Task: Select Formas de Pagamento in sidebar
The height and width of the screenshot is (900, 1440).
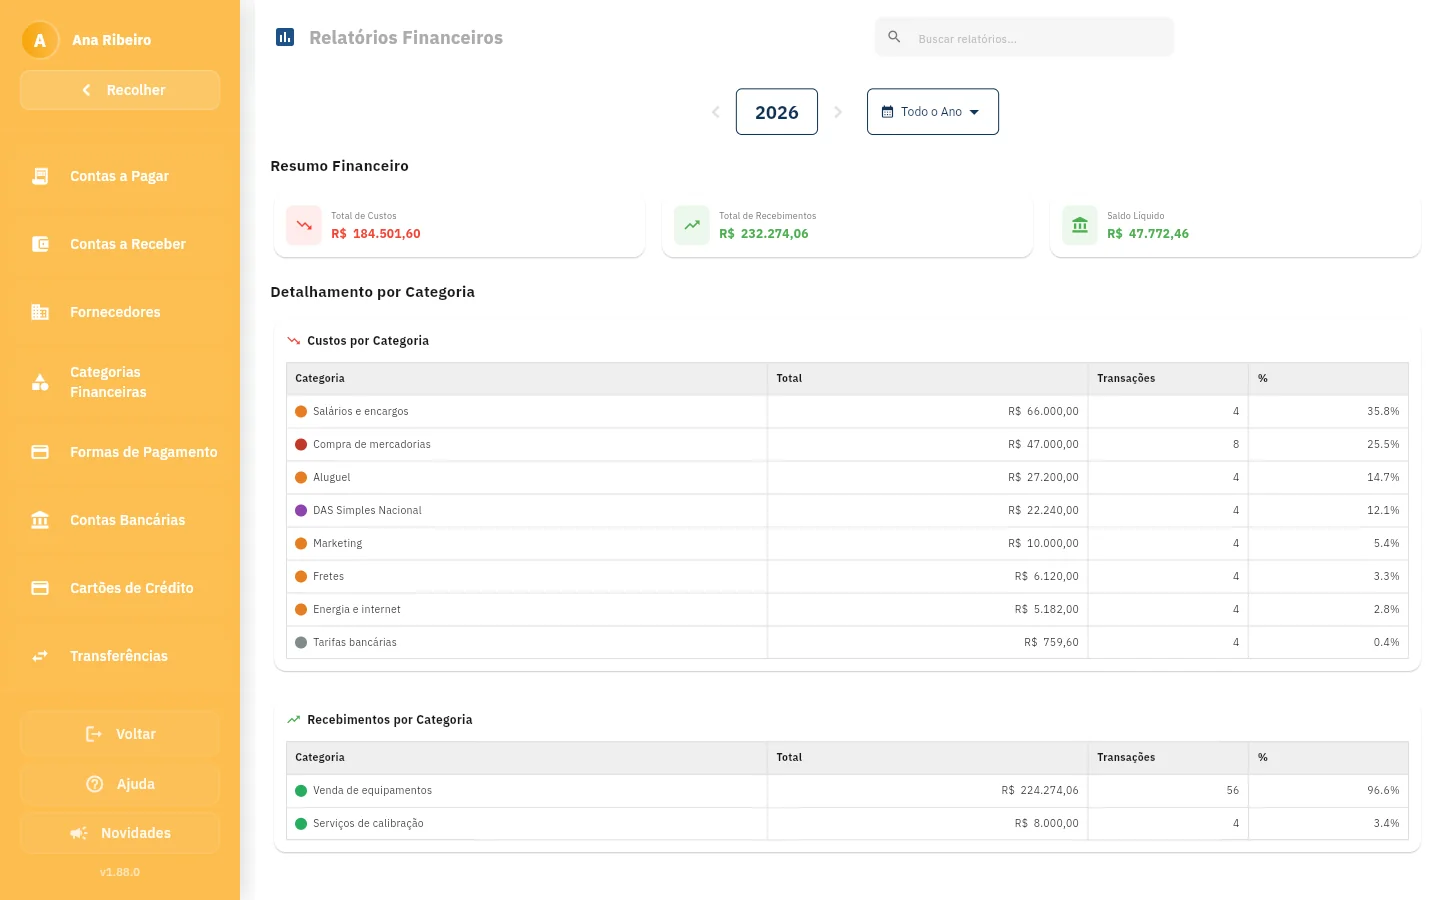Action: [120, 452]
